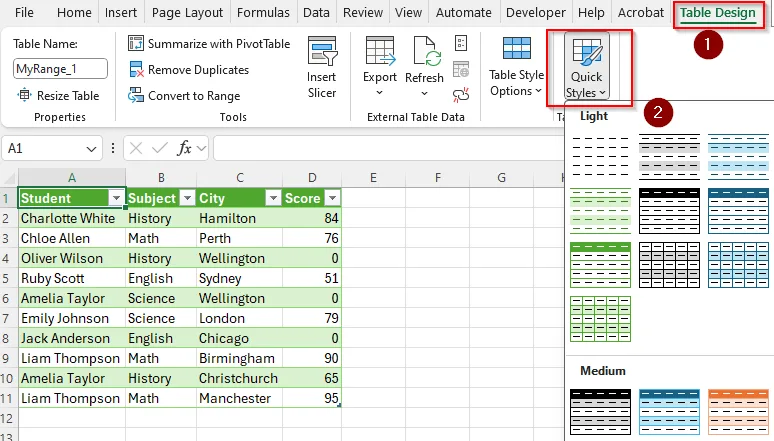The width and height of the screenshot is (774, 441).
Task: Select the Manchester cell
Action: pyautogui.click(x=239, y=398)
